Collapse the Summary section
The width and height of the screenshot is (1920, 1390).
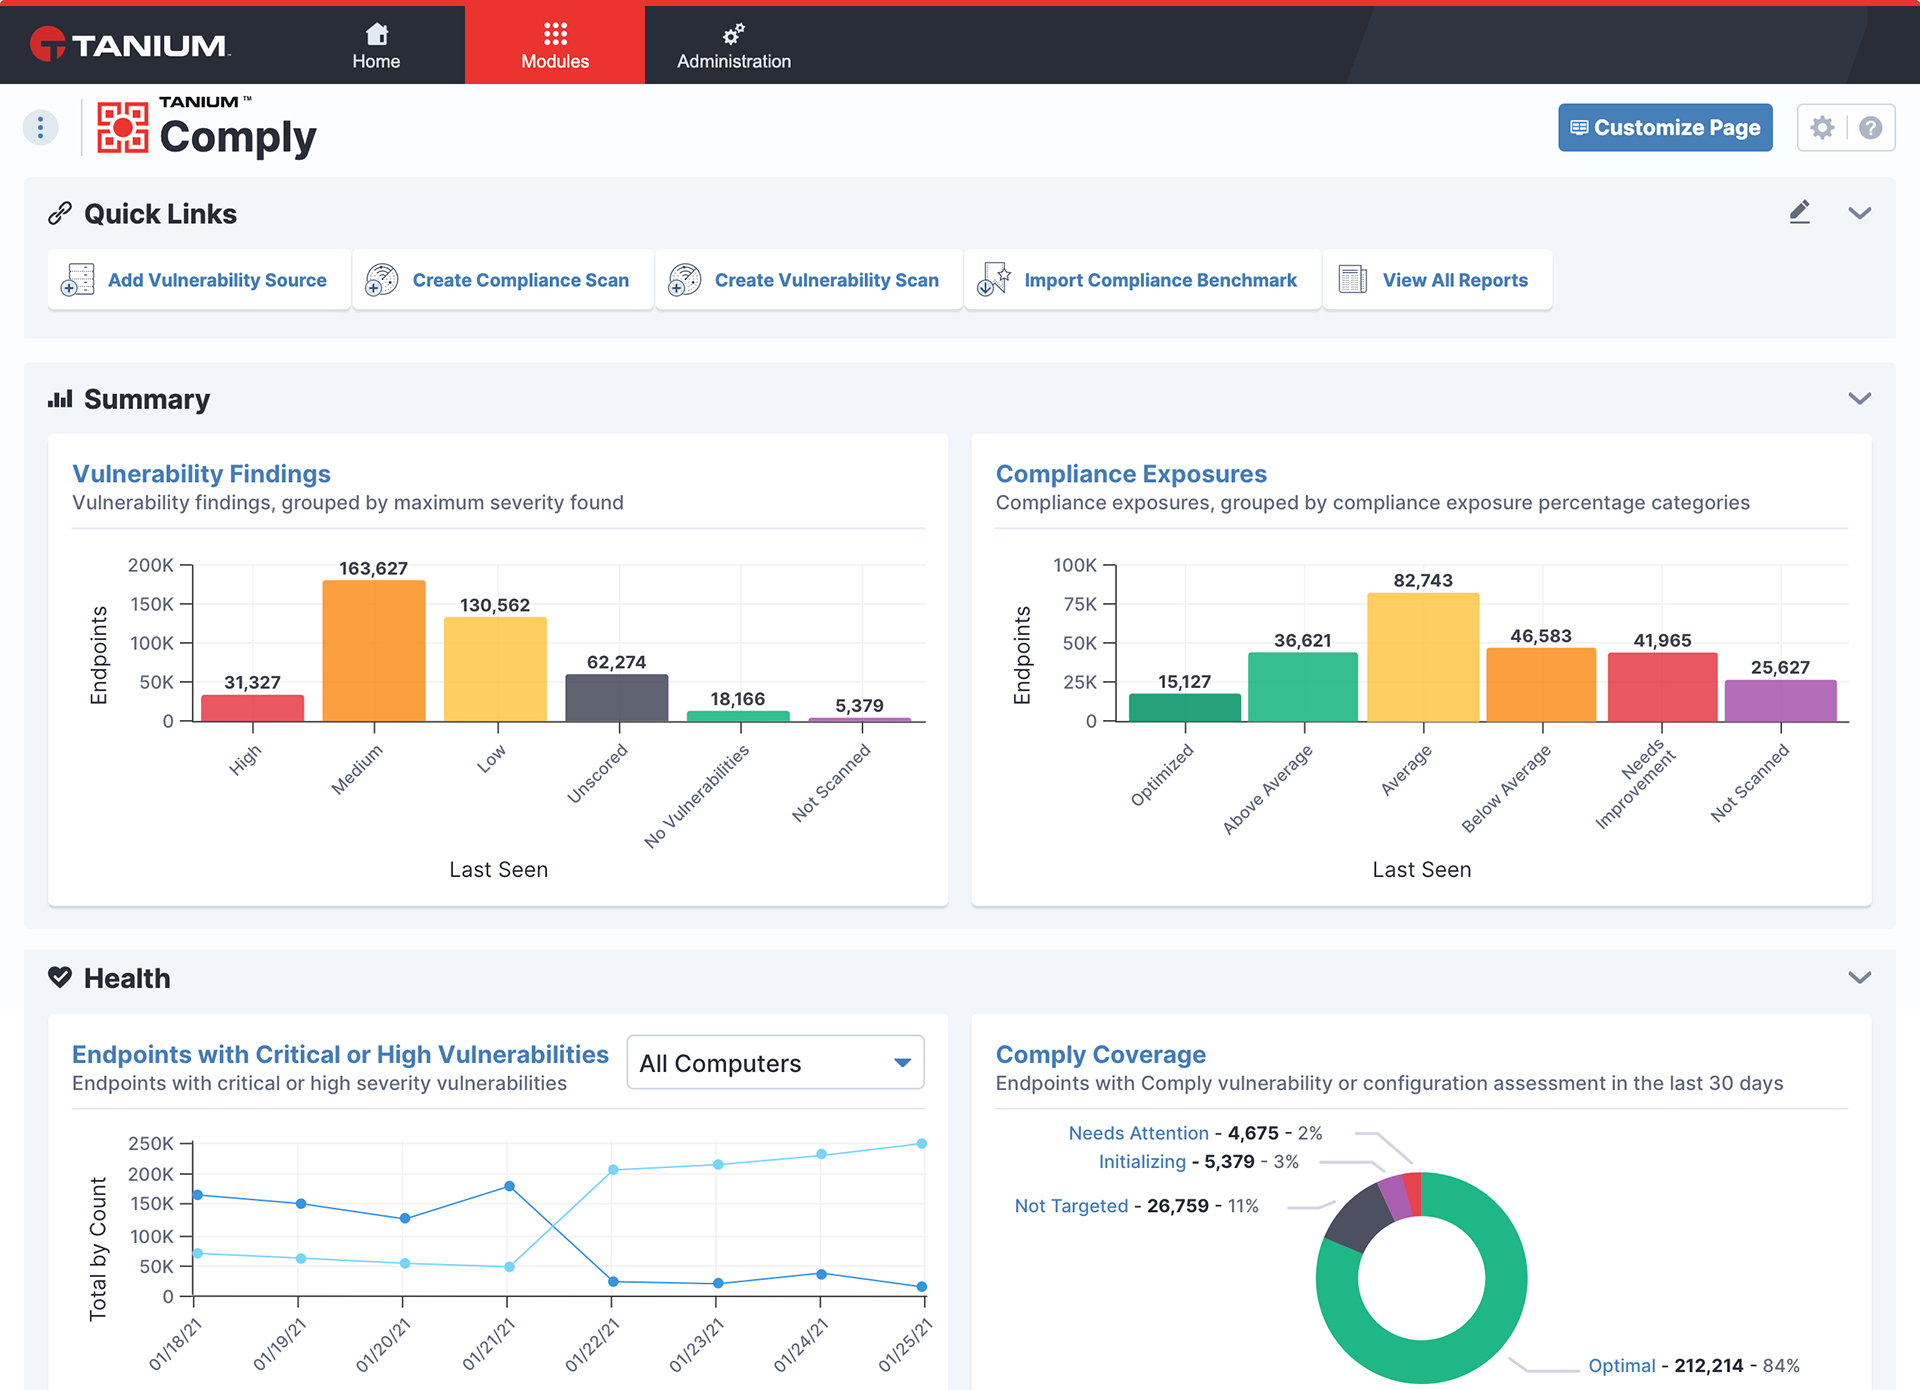[x=1859, y=398]
